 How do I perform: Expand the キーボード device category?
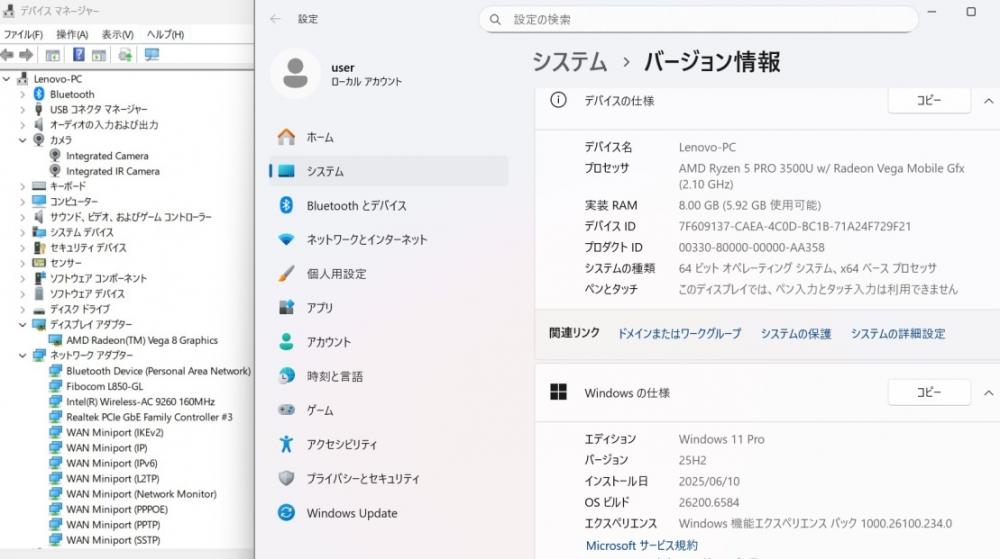tap(23, 186)
